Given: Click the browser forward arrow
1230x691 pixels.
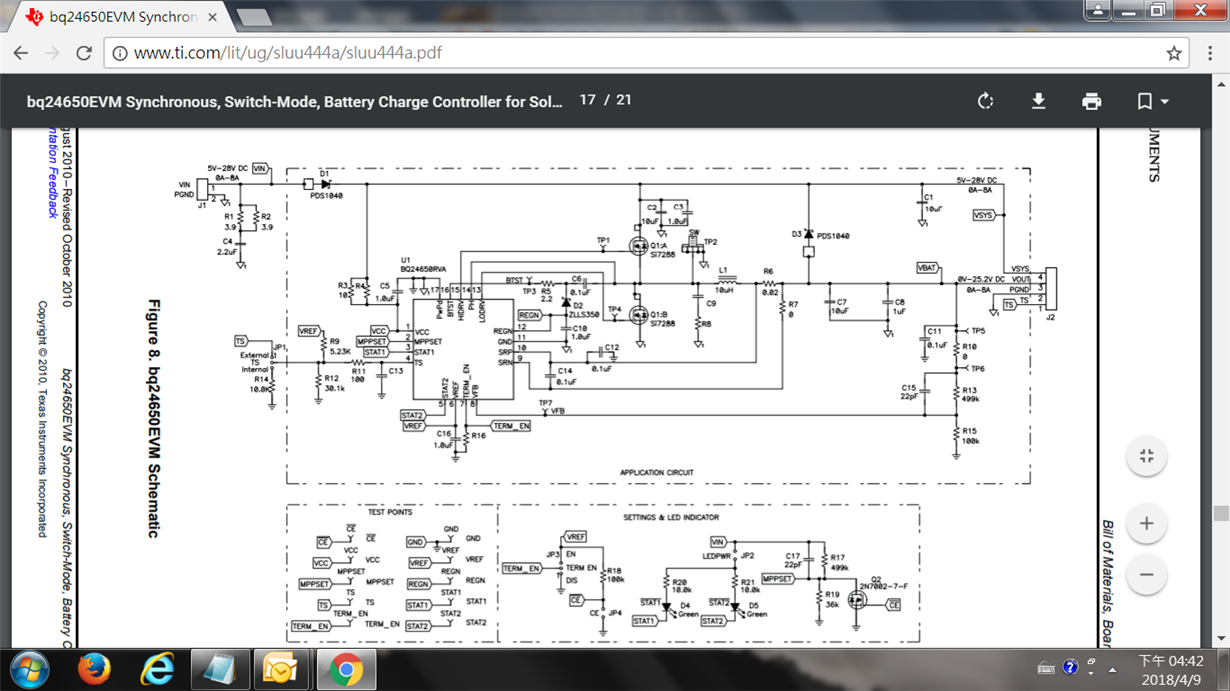Looking at the screenshot, I should [x=52, y=53].
